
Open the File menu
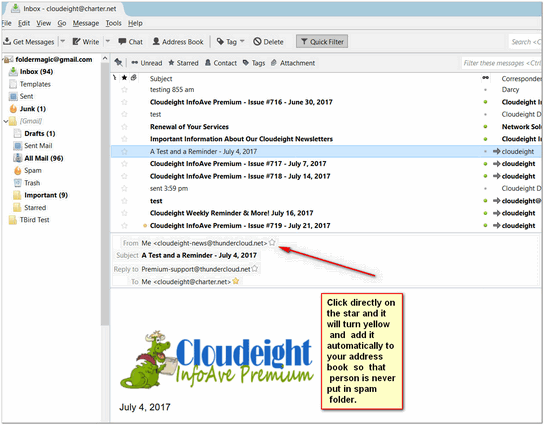click(6, 23)
